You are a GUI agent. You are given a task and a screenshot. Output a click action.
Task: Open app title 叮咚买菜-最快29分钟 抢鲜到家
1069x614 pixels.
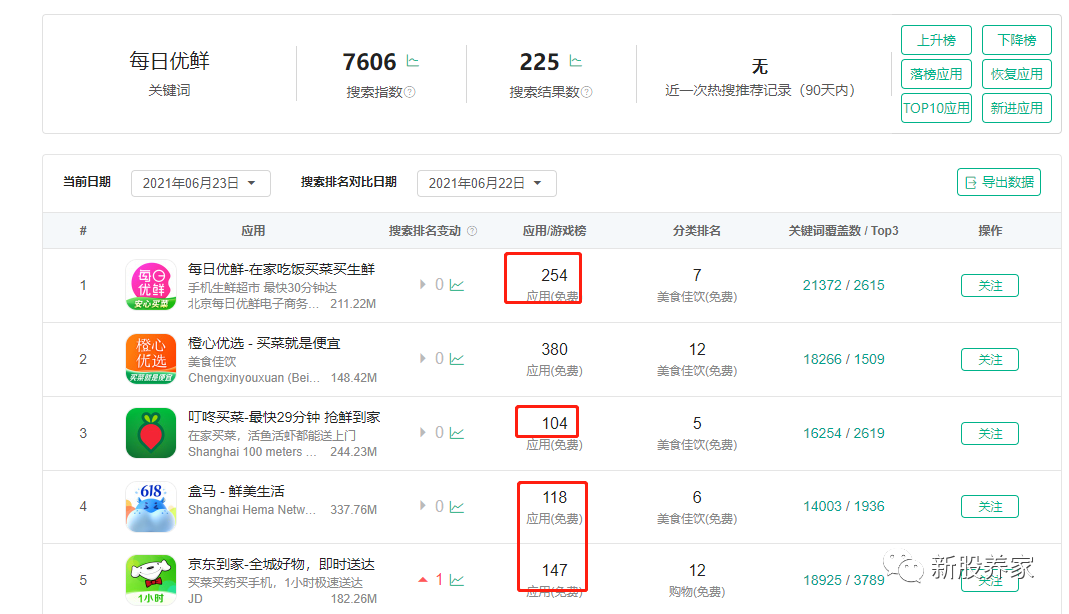pos(284,417)
